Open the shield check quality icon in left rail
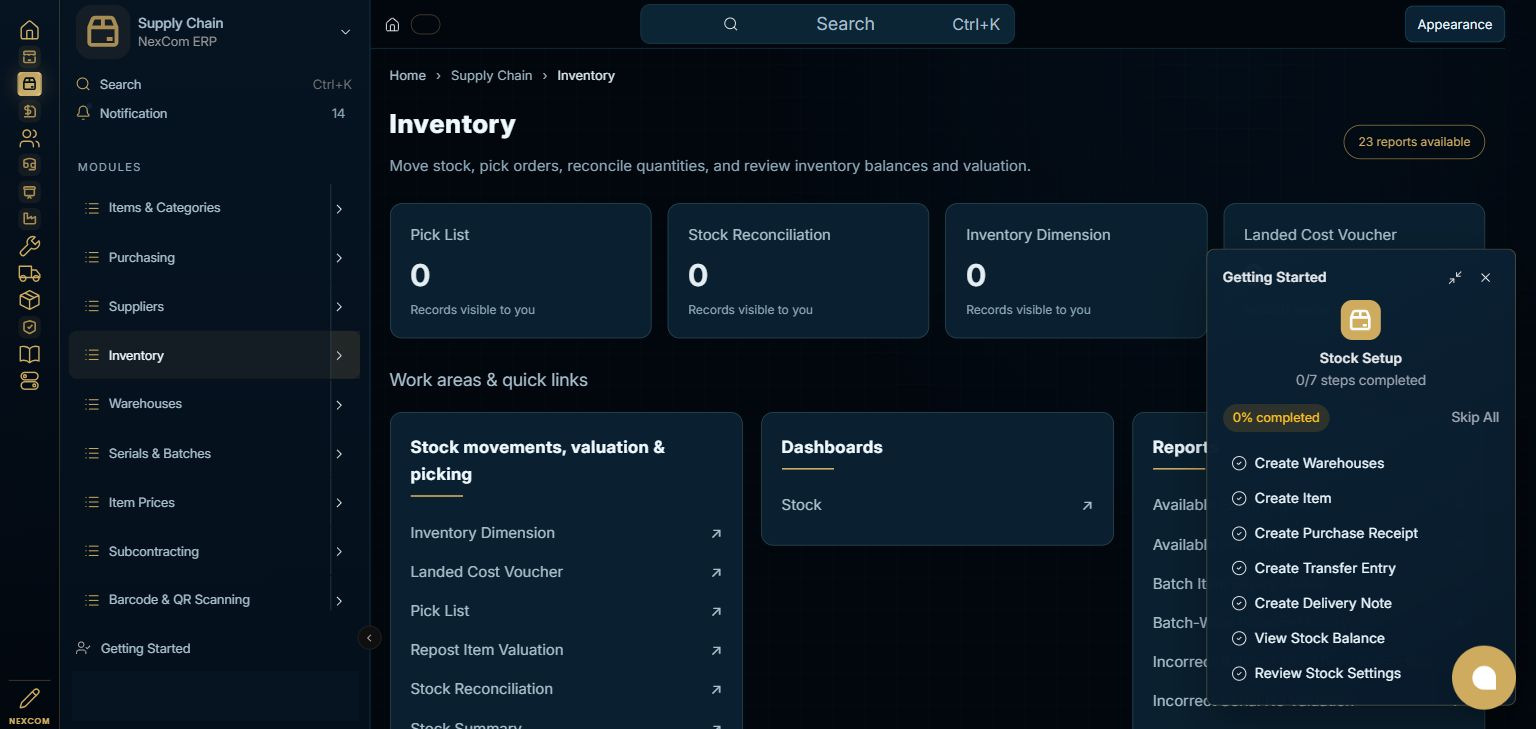This screenshot has height=729, width=1536. point(29,327)
